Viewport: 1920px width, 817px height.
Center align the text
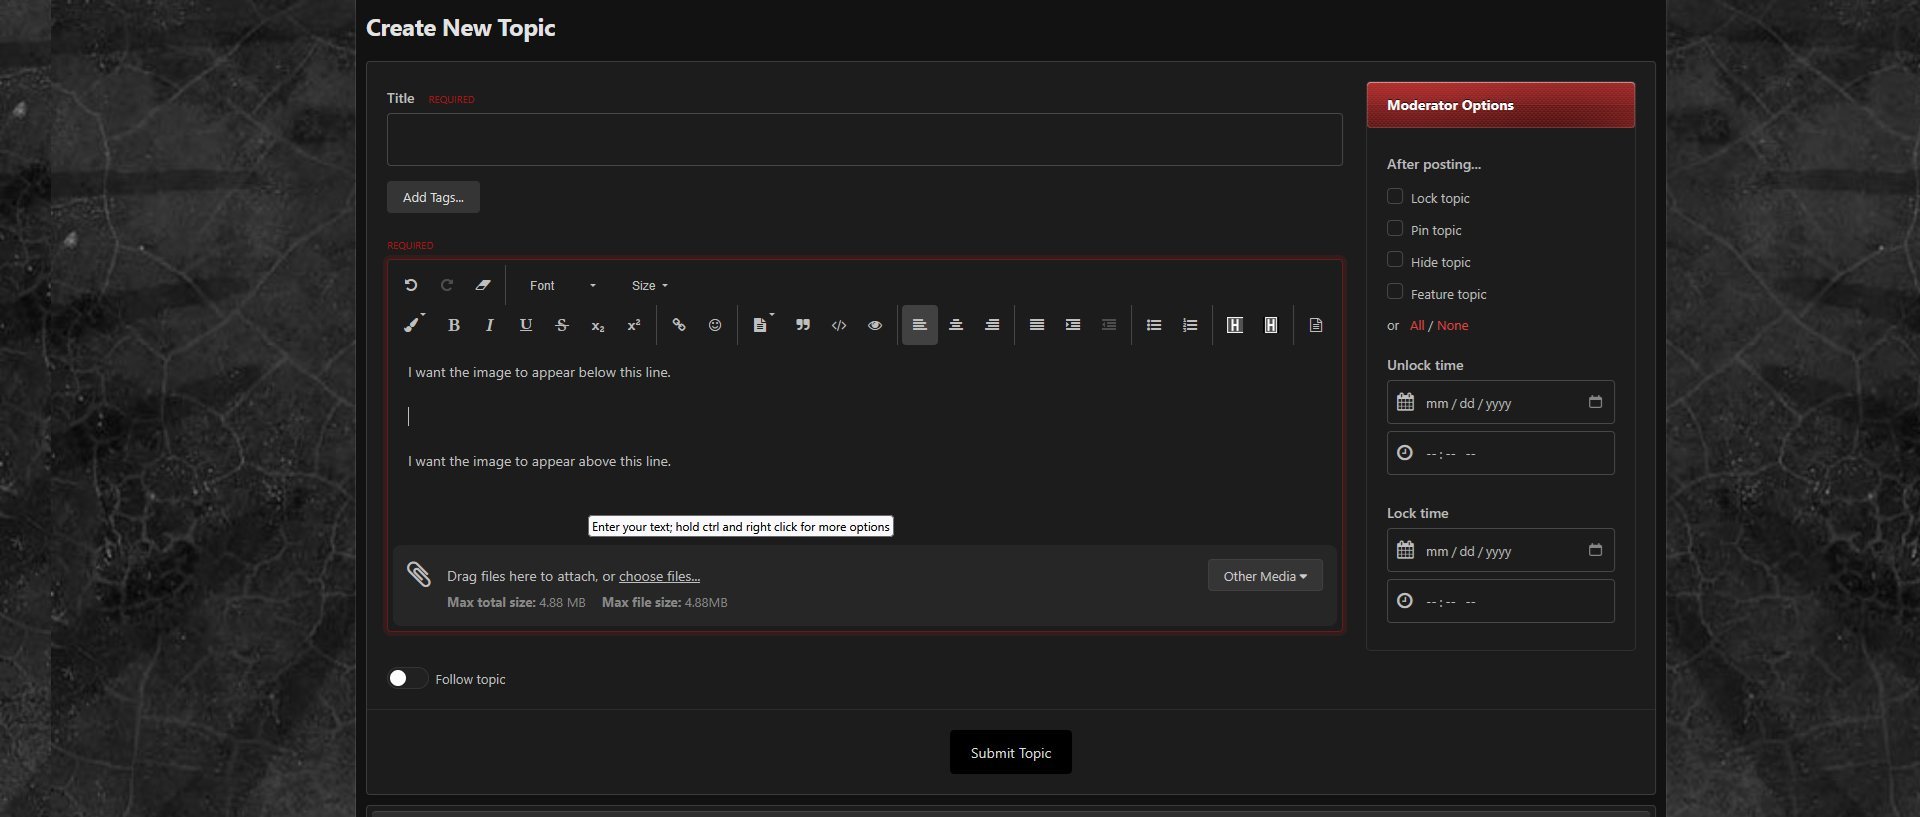pos(956,325)
